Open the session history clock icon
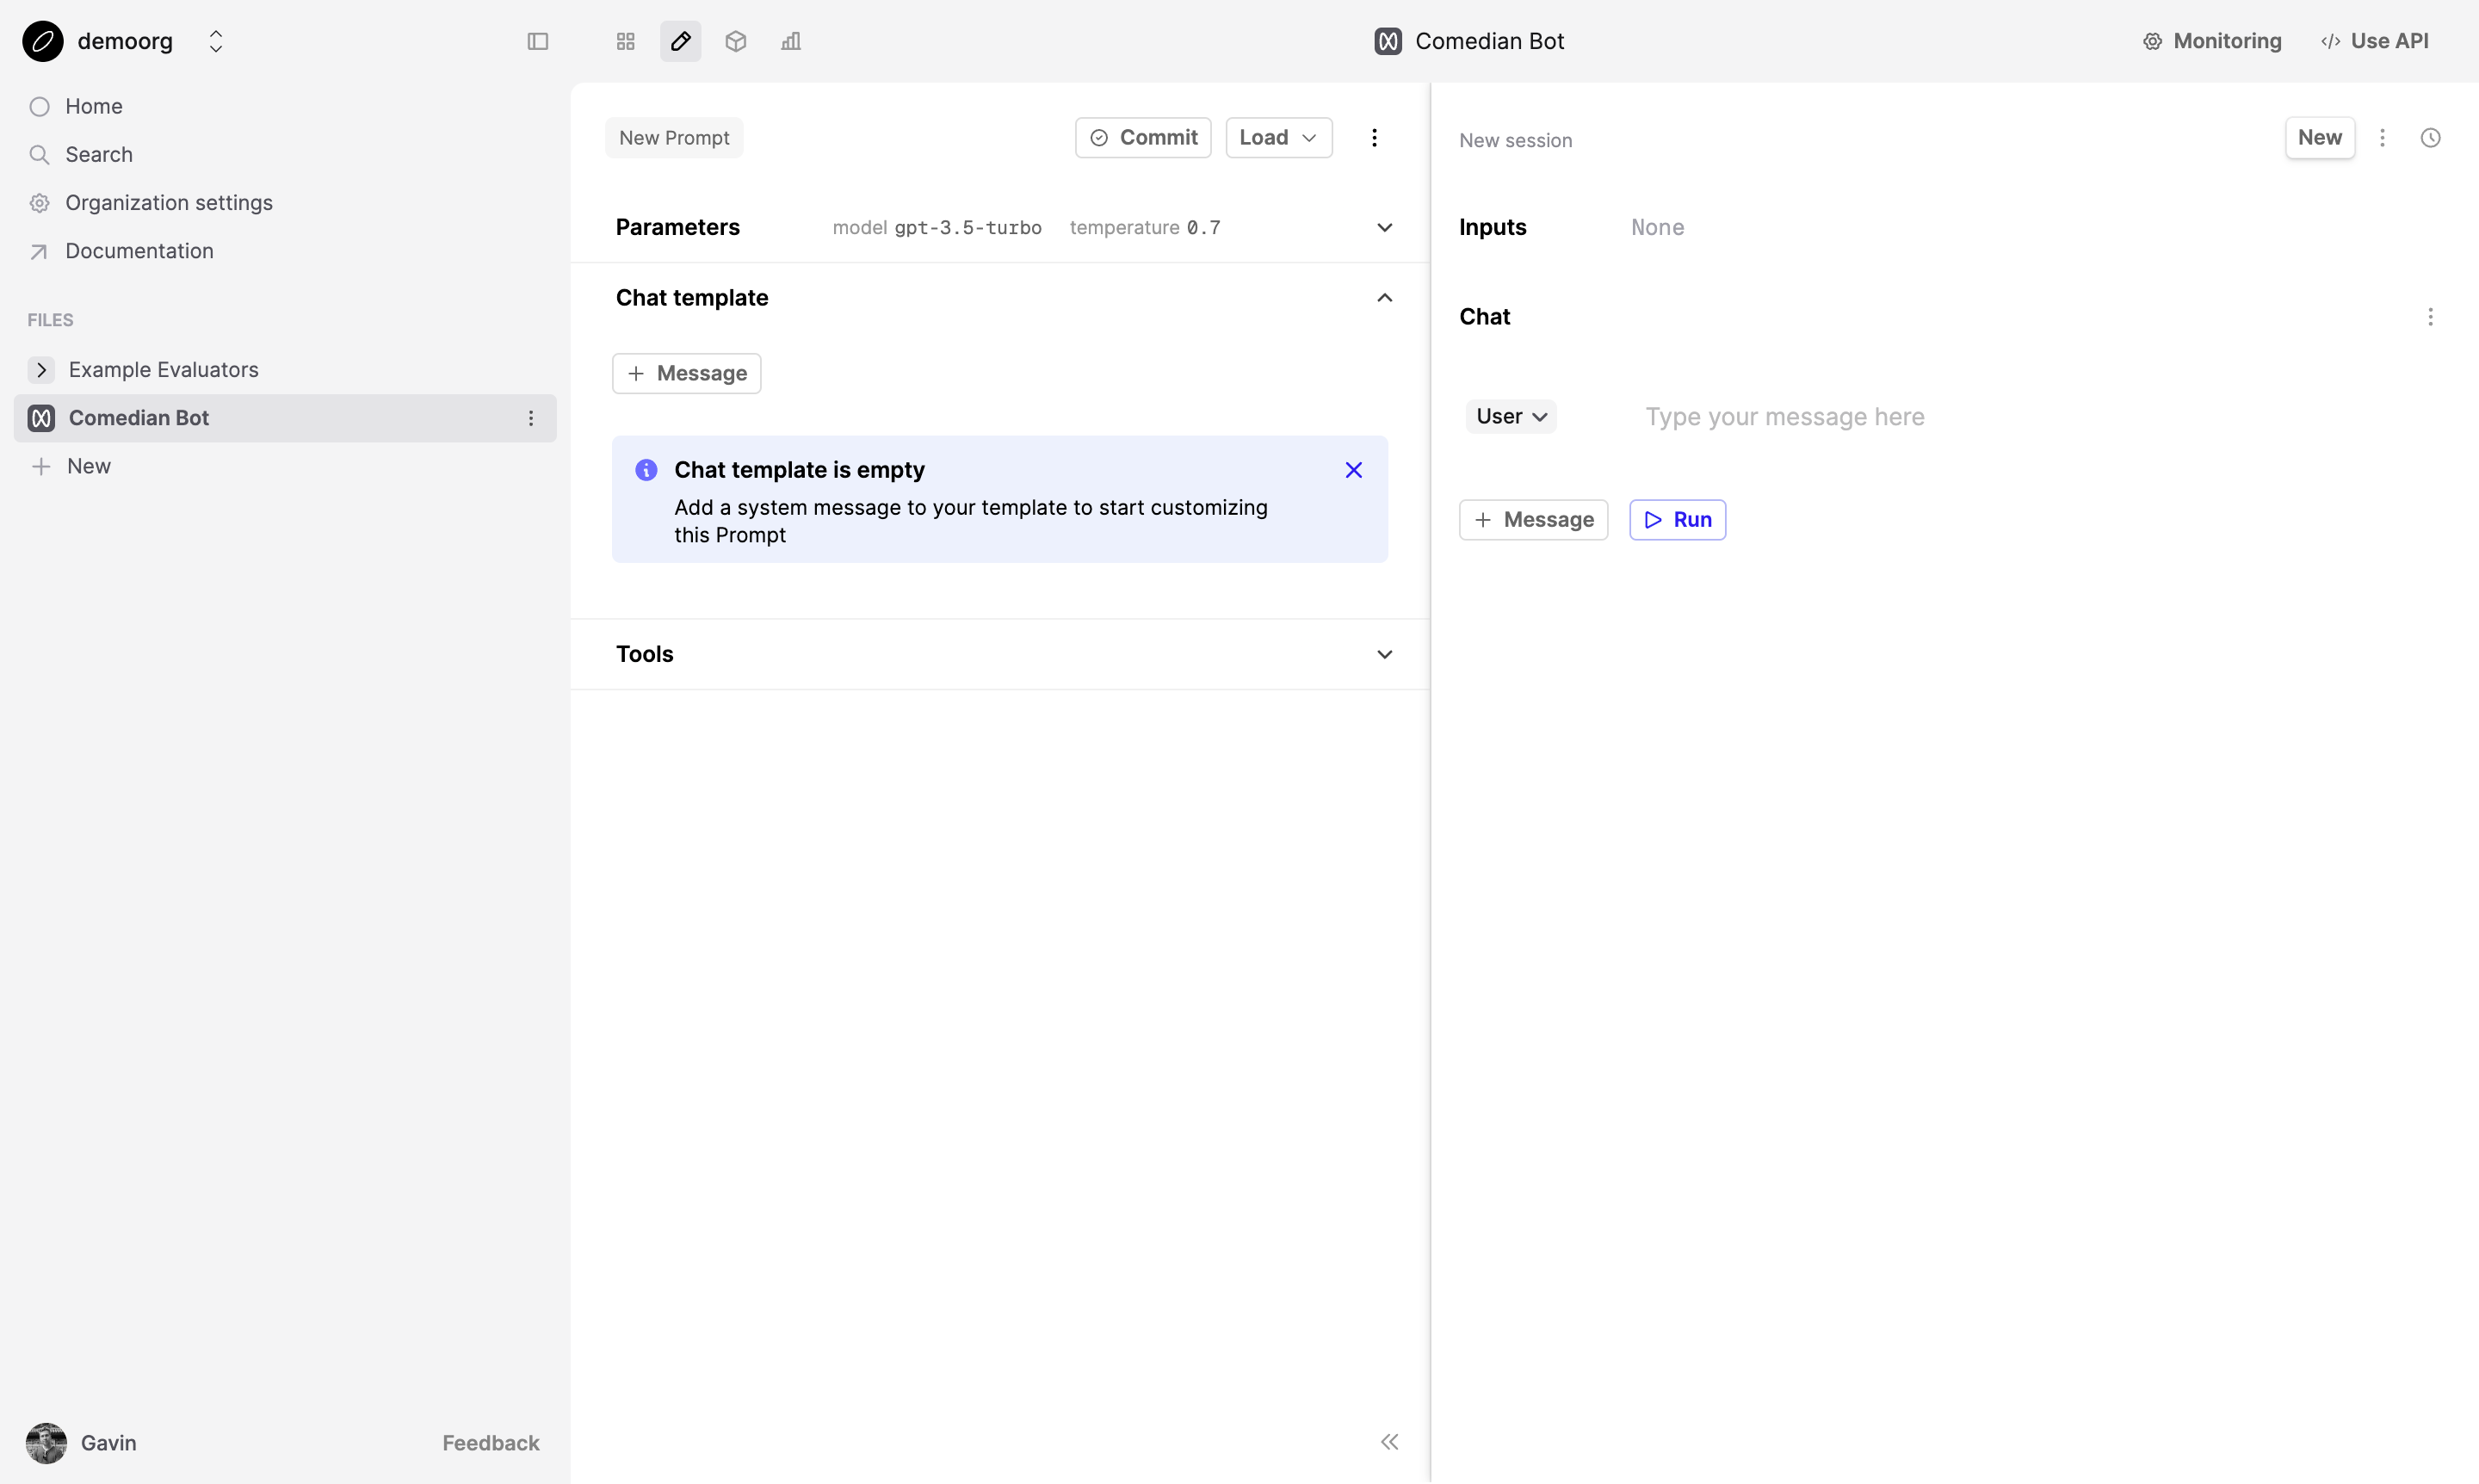The width and height of the screenshot is (2479, 1484). pyautogui.click(x=2431, y=137)
